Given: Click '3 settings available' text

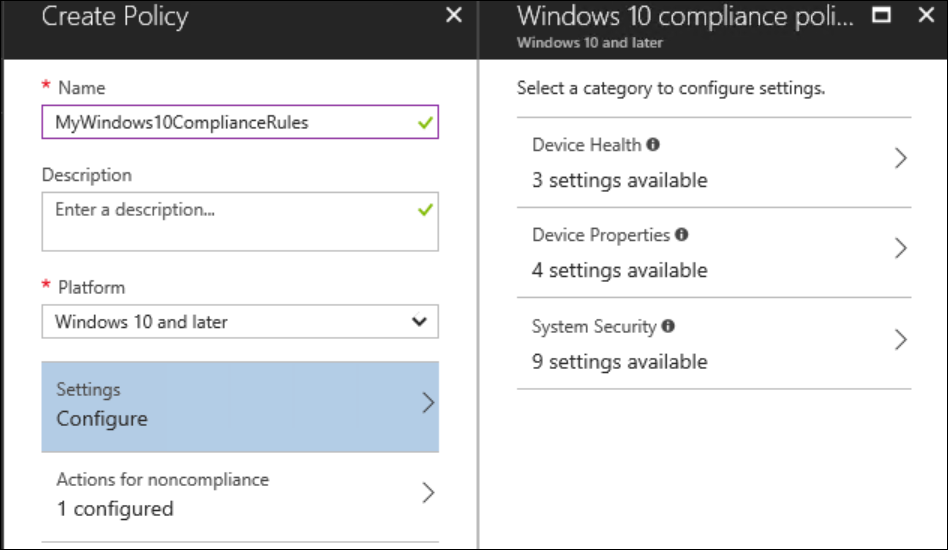Looking at the screenshot, I should [620, 180].
